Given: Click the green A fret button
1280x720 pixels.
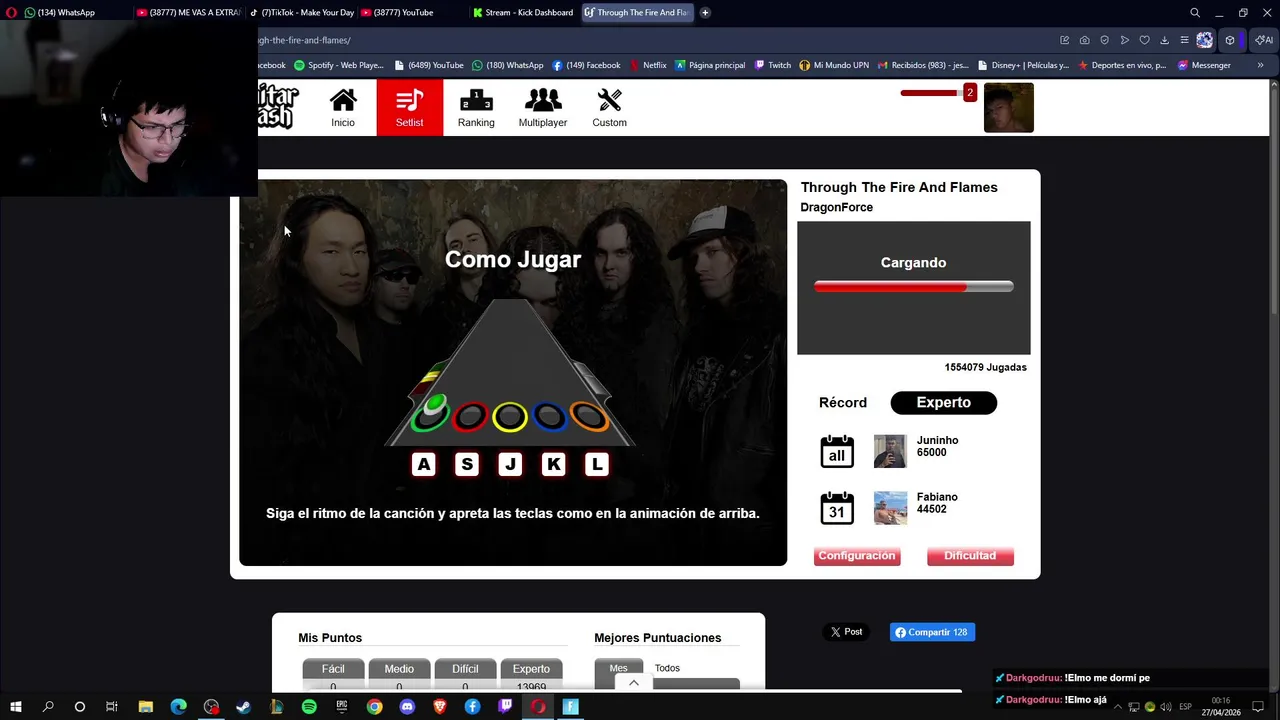Looking at the screenshot, I should click(x=431, y=413).
